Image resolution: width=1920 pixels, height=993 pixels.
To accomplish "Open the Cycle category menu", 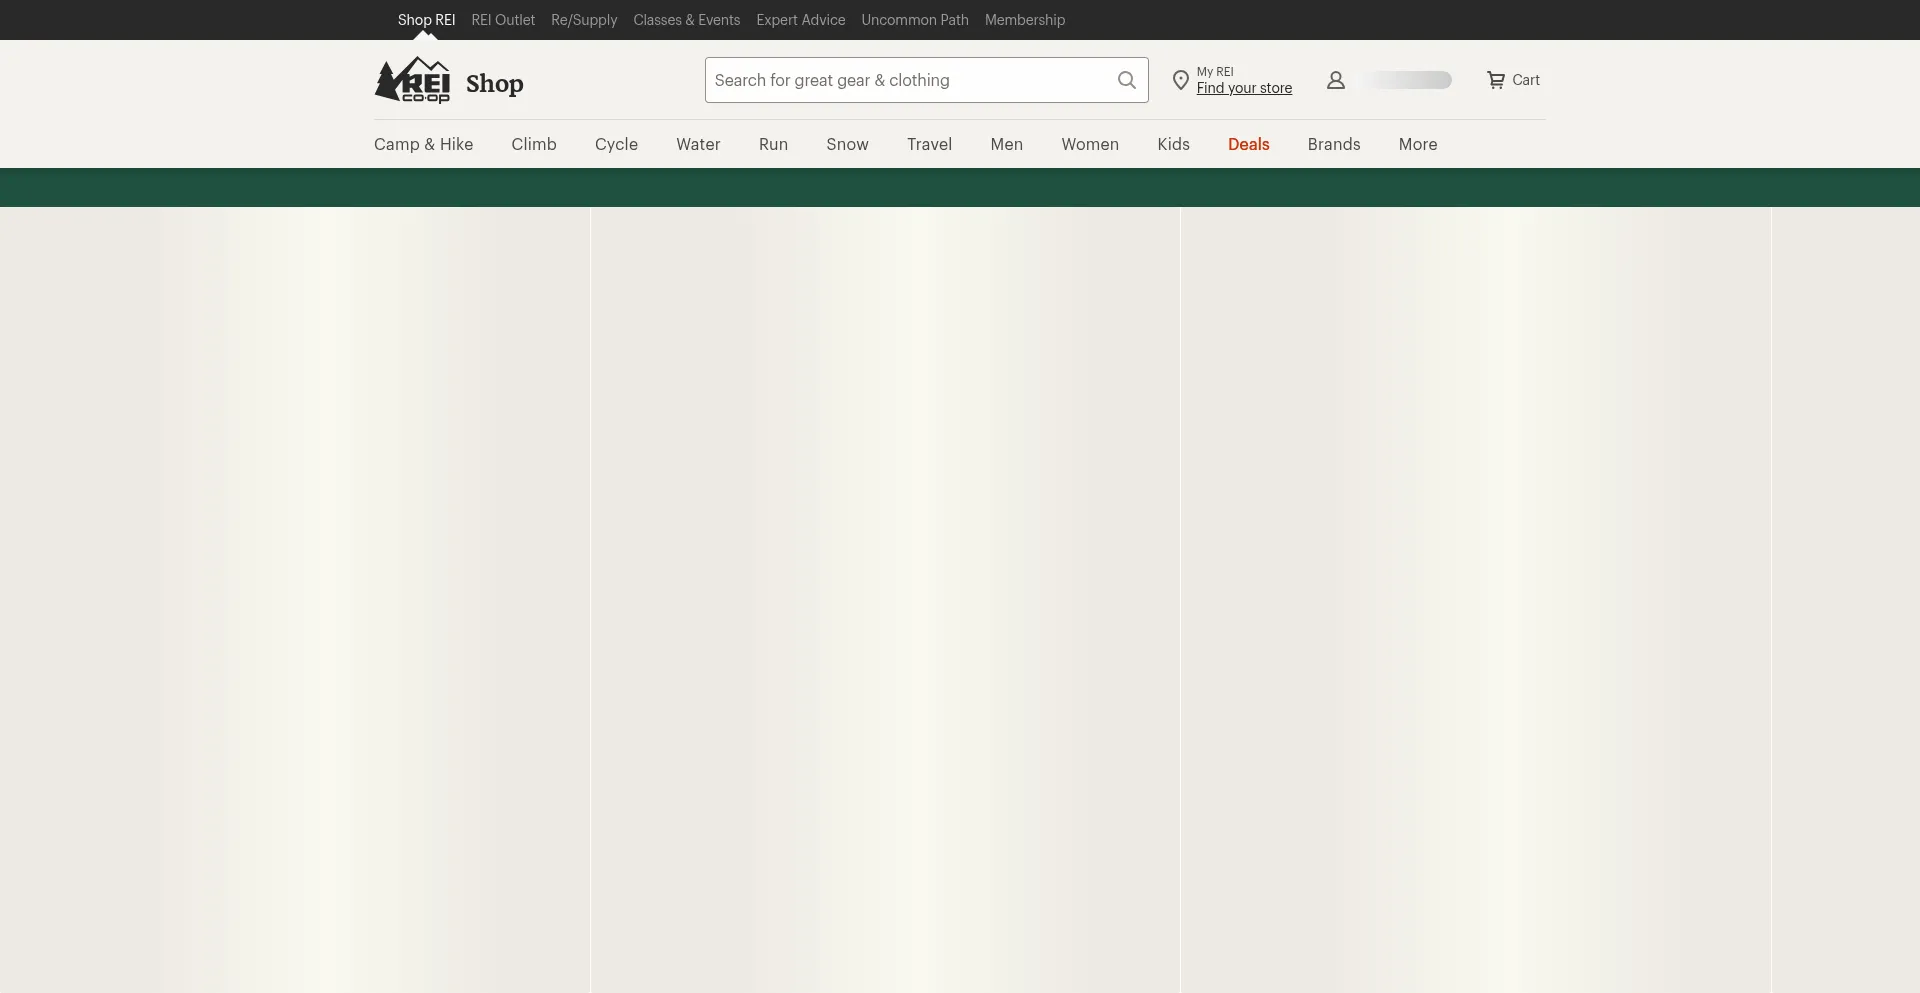I will (616, 144).
